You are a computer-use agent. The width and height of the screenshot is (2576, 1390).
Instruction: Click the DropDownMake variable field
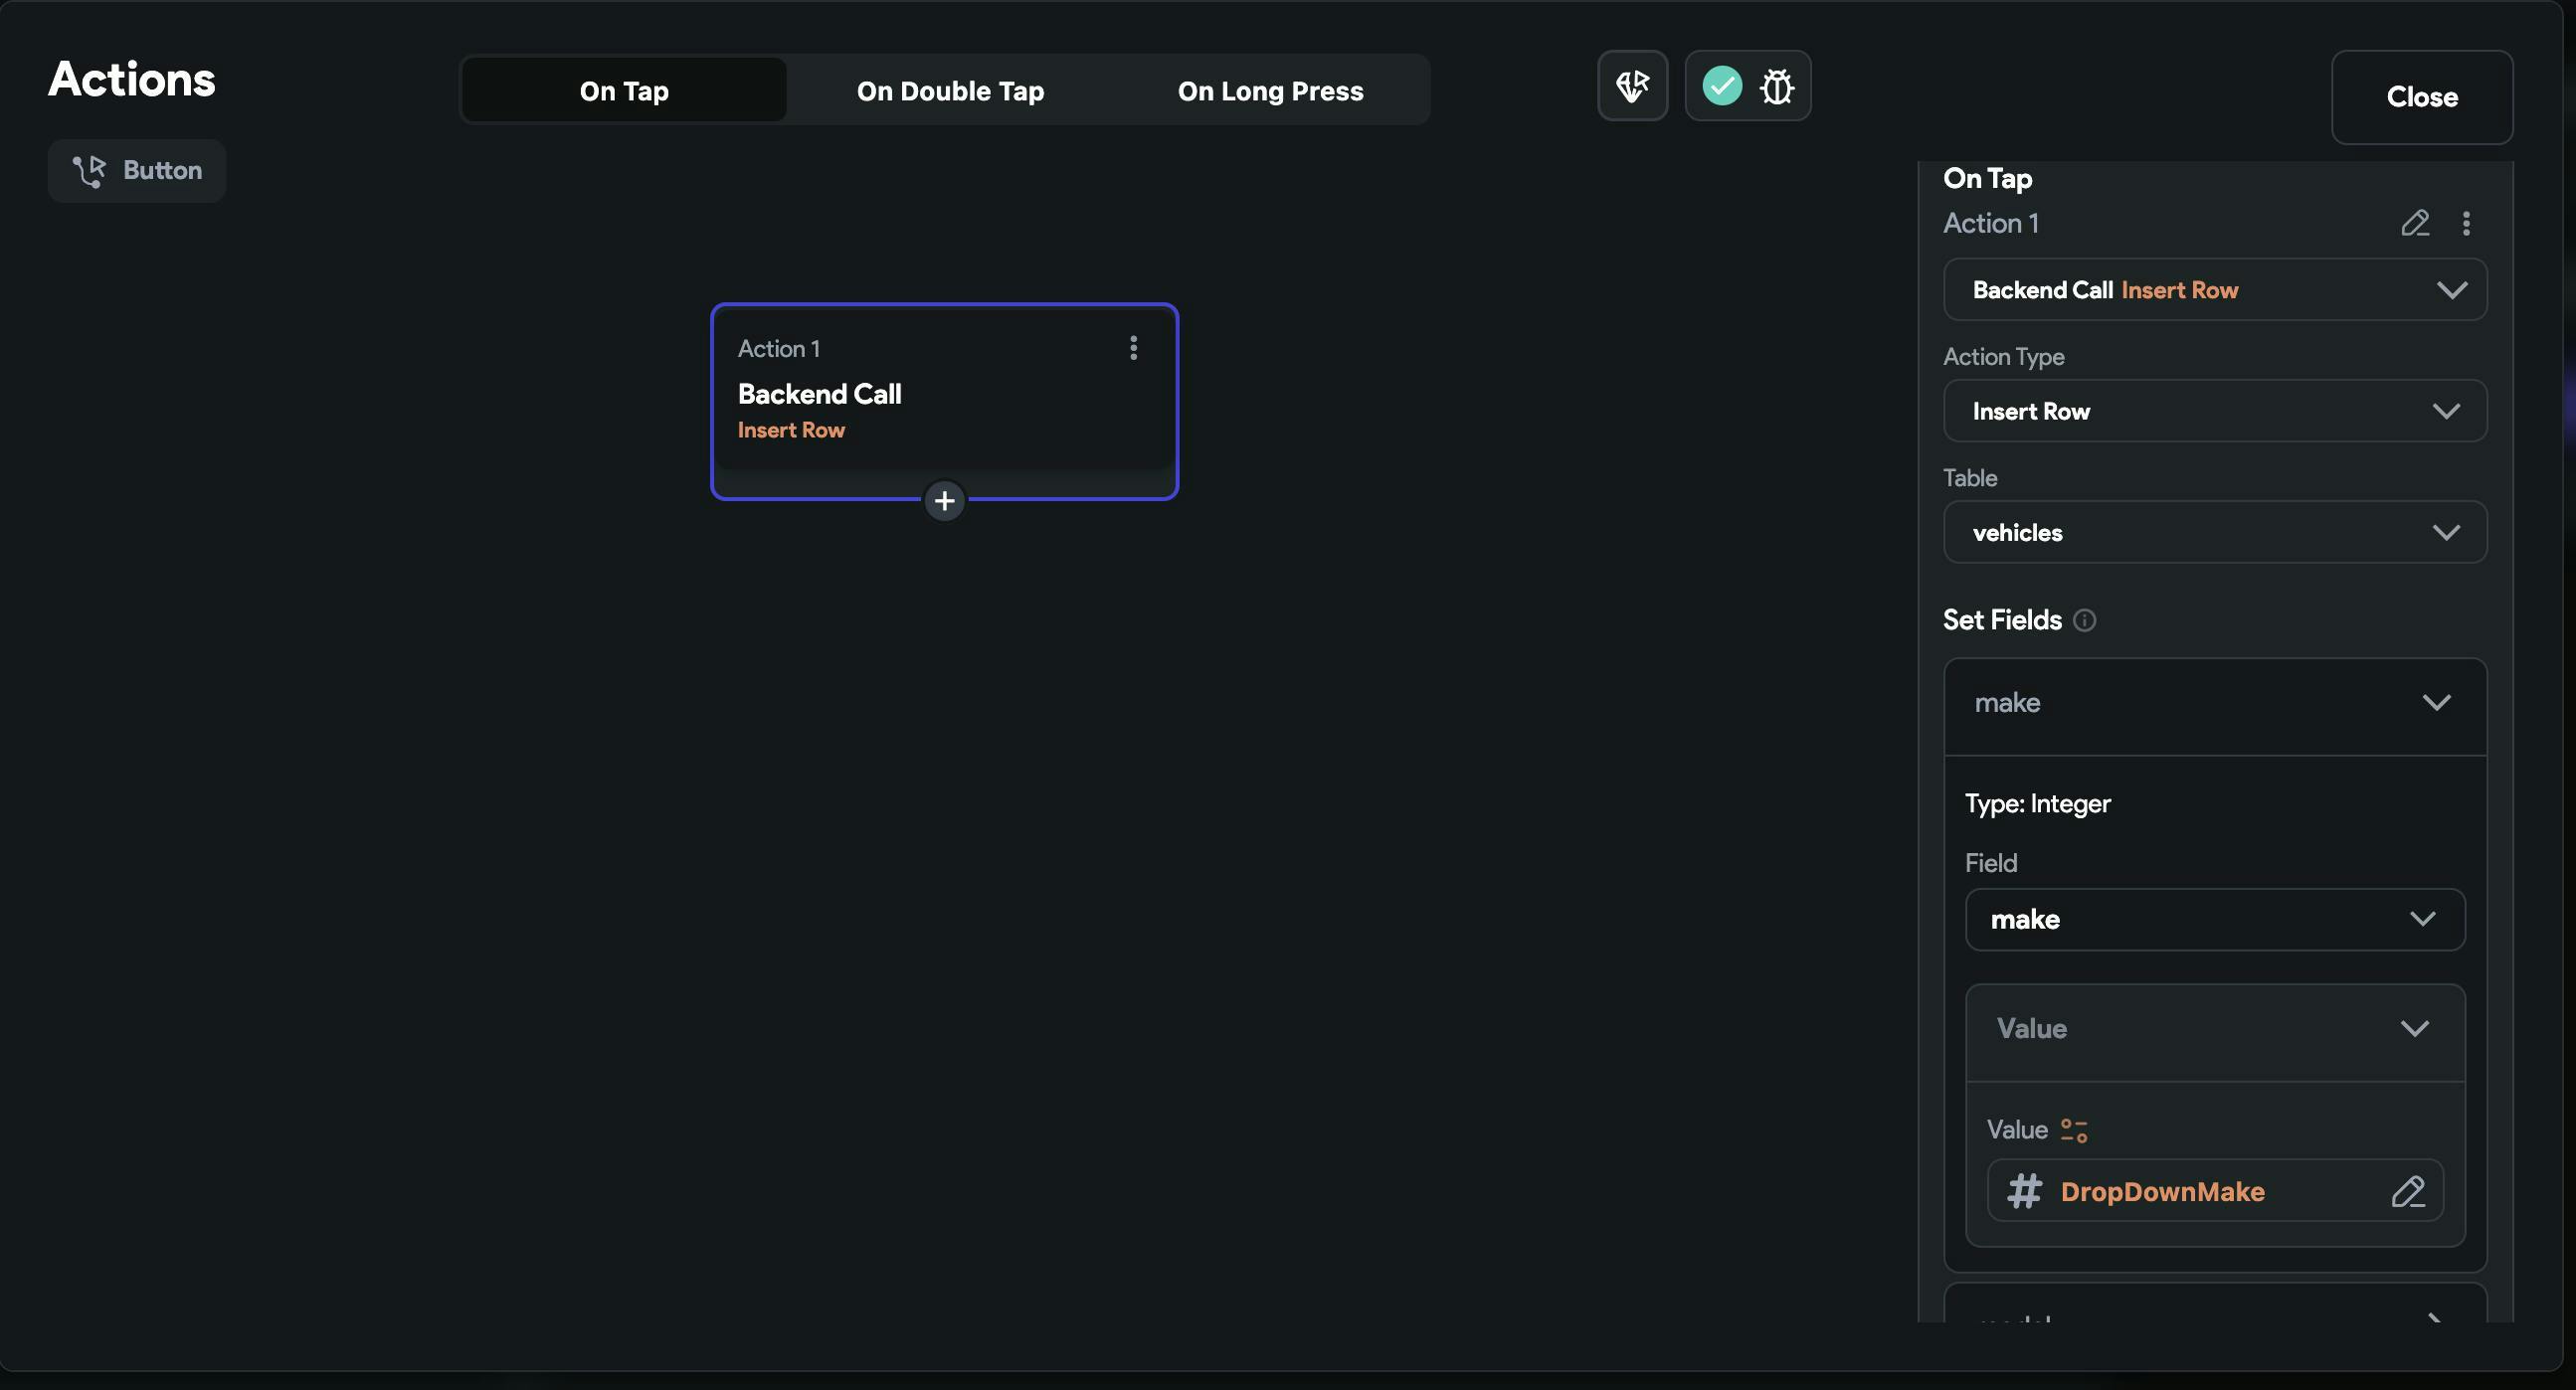tap(2215, 1191)
